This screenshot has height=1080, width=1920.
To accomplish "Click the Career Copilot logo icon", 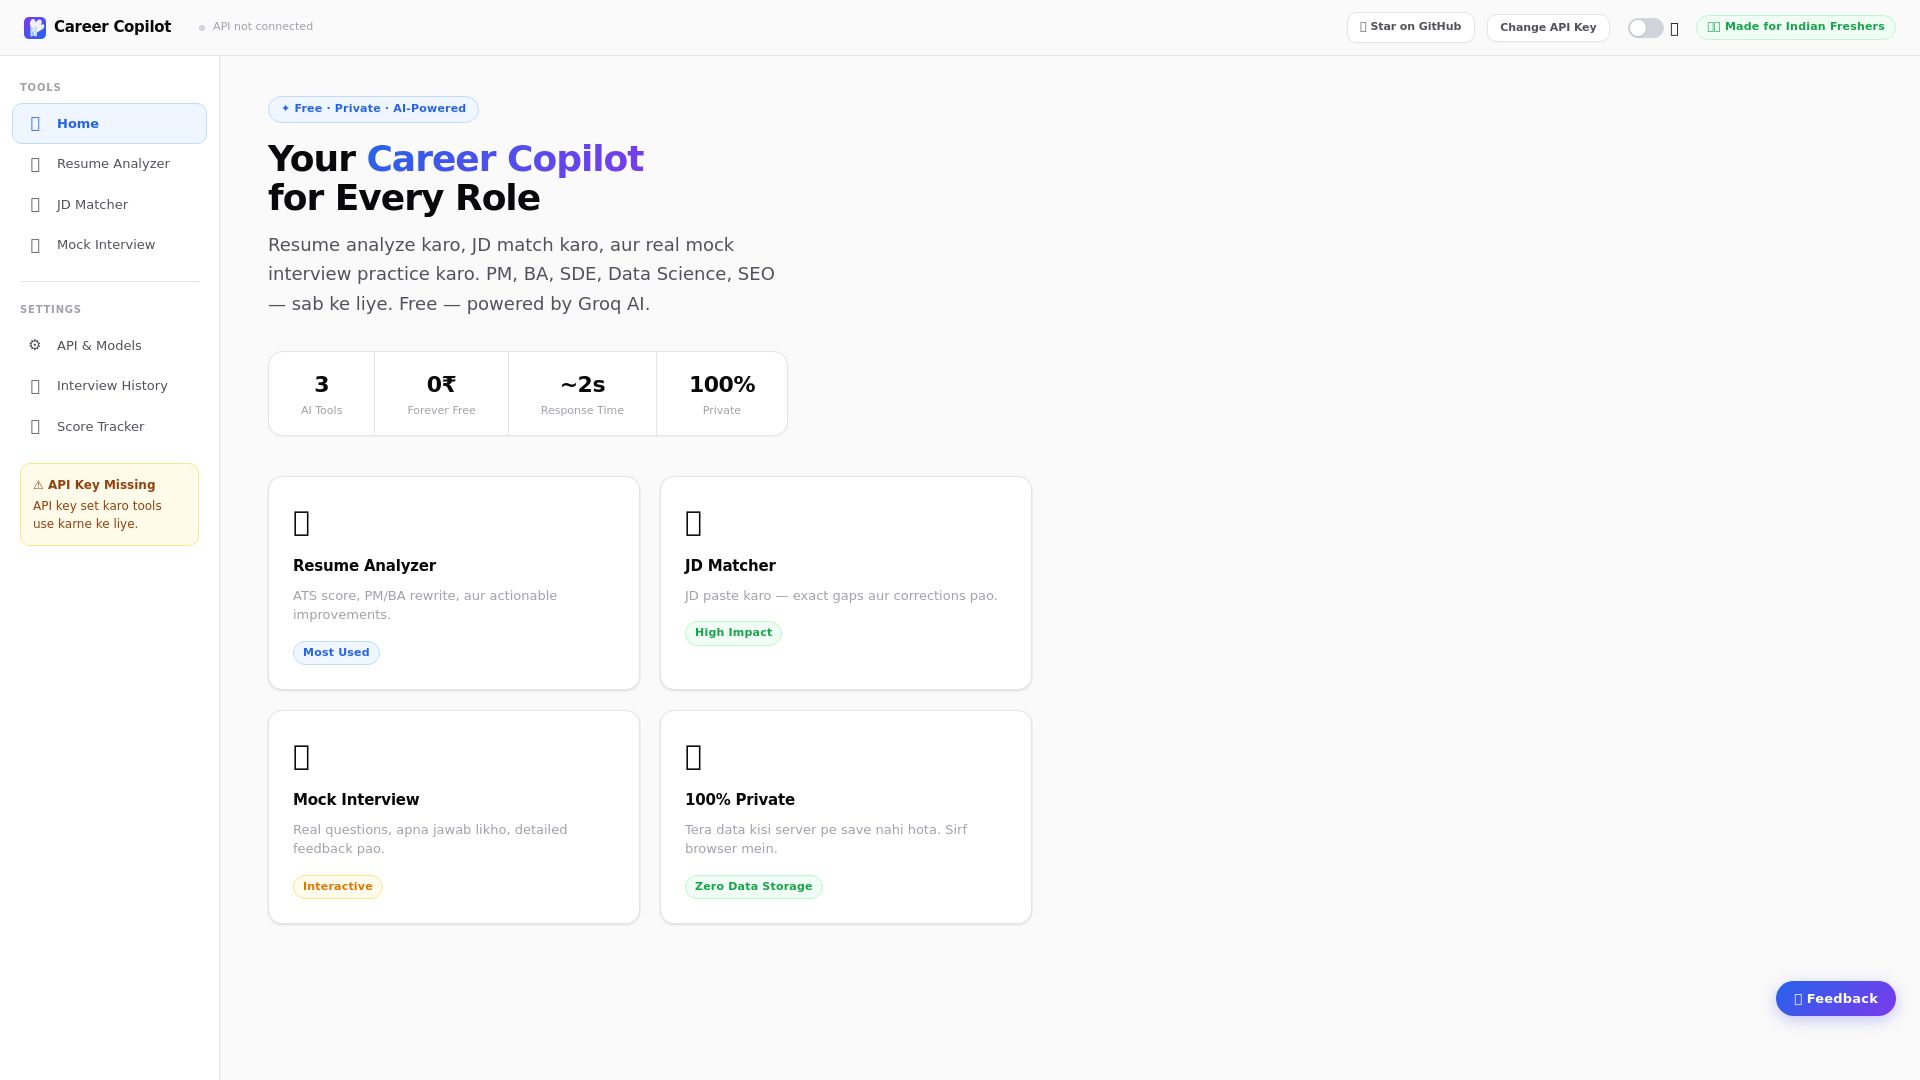I will (x=35, y=28).
